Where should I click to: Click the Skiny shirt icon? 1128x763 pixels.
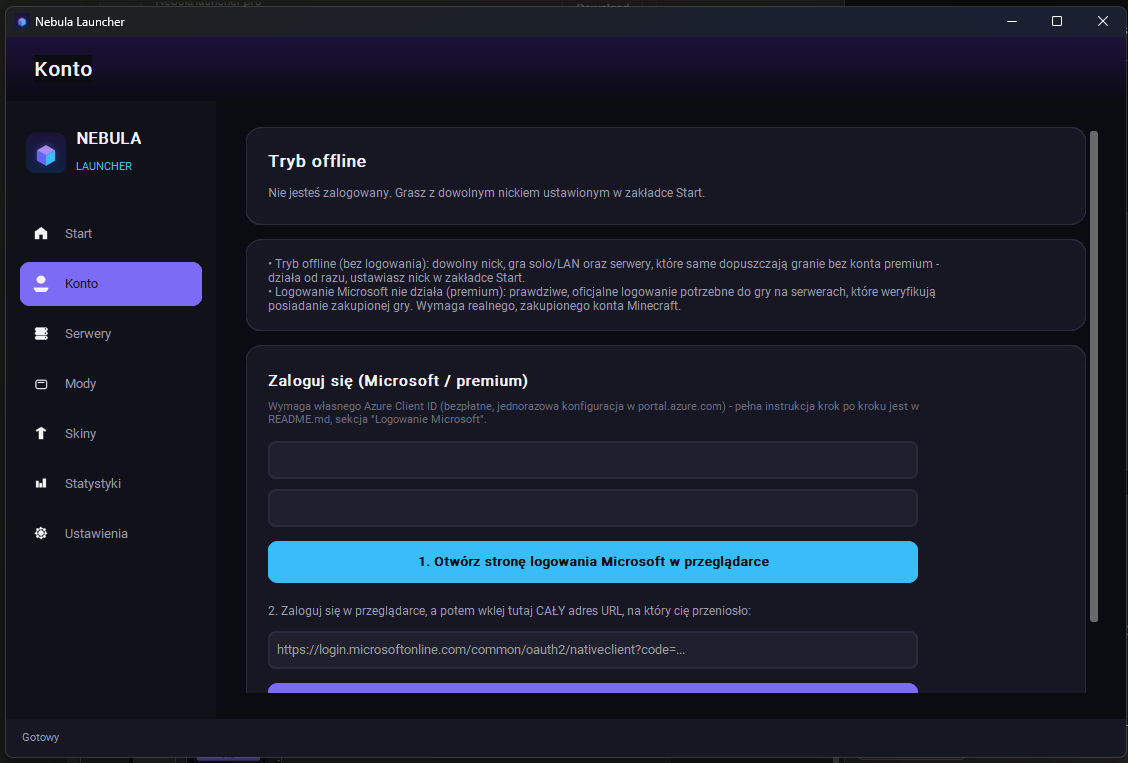(41, 433)
